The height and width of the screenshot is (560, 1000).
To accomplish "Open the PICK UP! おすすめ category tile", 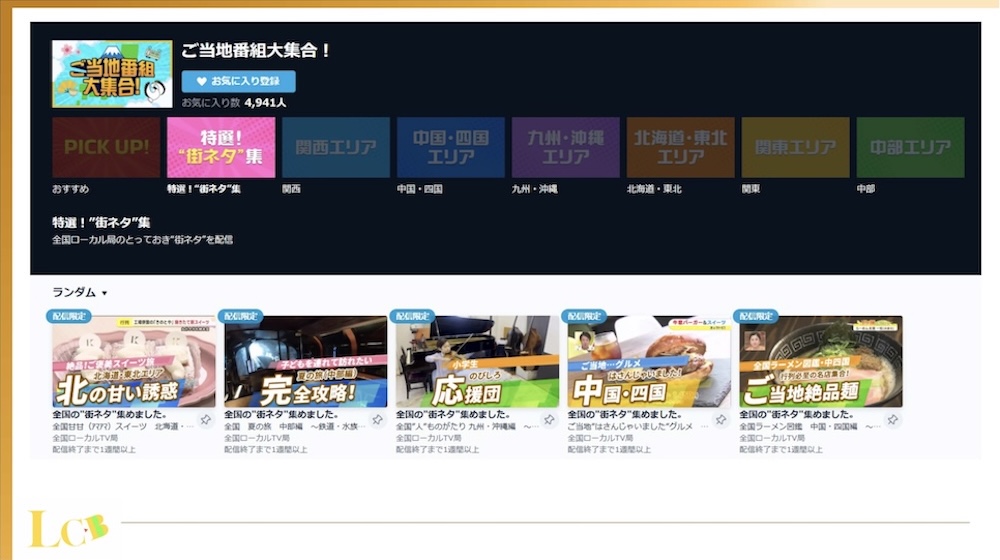I will 106,148.
